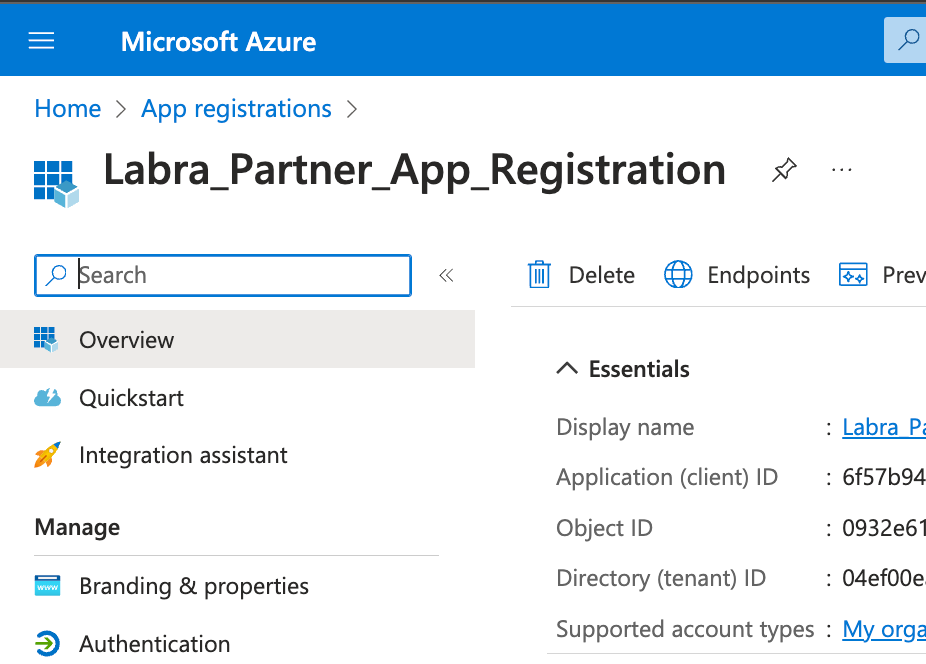This screenshot has height=664, width=926.
Task: Open Integration assistant menu item
Action: 183,455
